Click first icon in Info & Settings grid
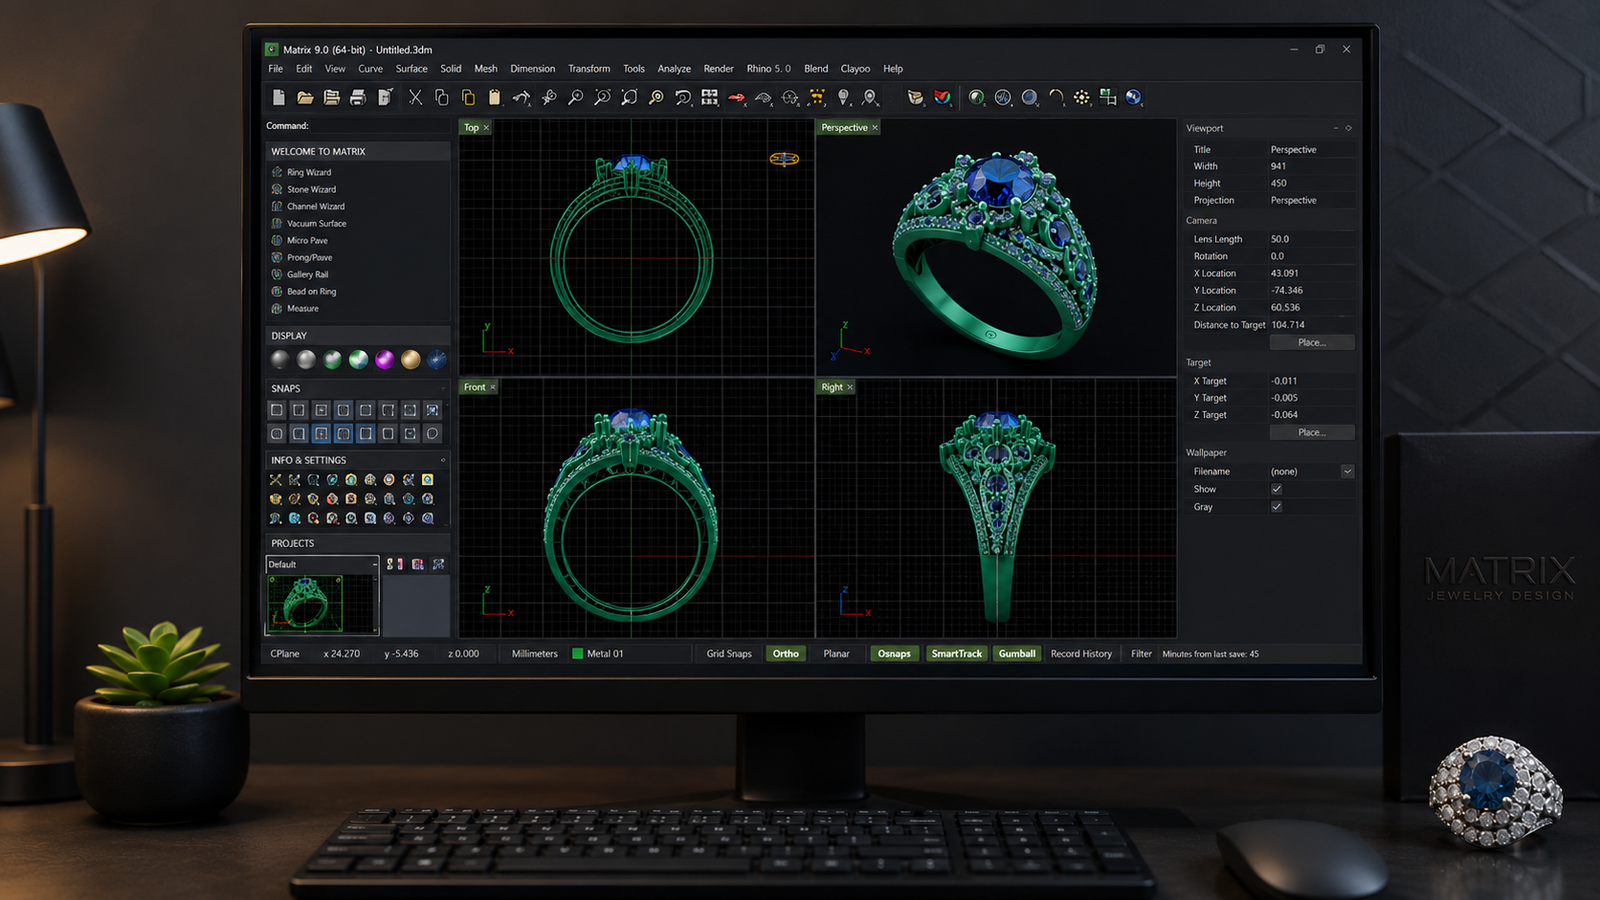 coord(276,480)
